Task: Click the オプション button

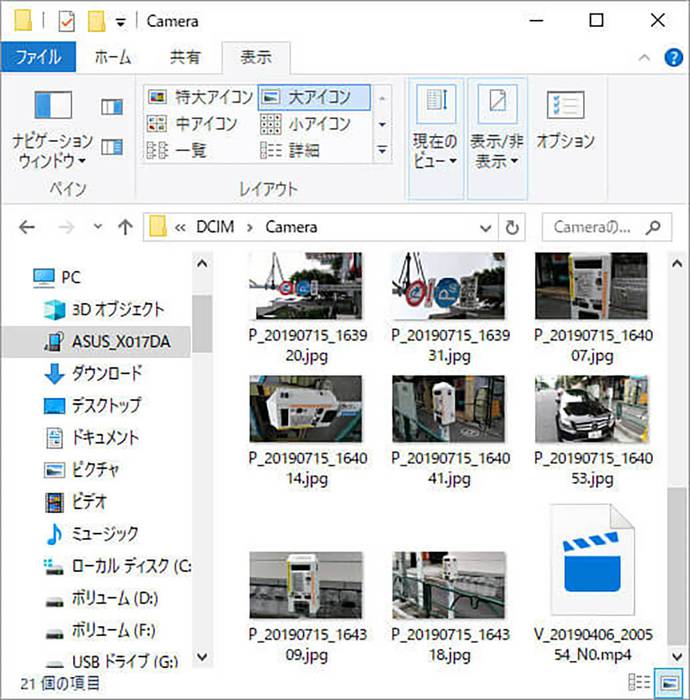Action: tap(565, 121)
